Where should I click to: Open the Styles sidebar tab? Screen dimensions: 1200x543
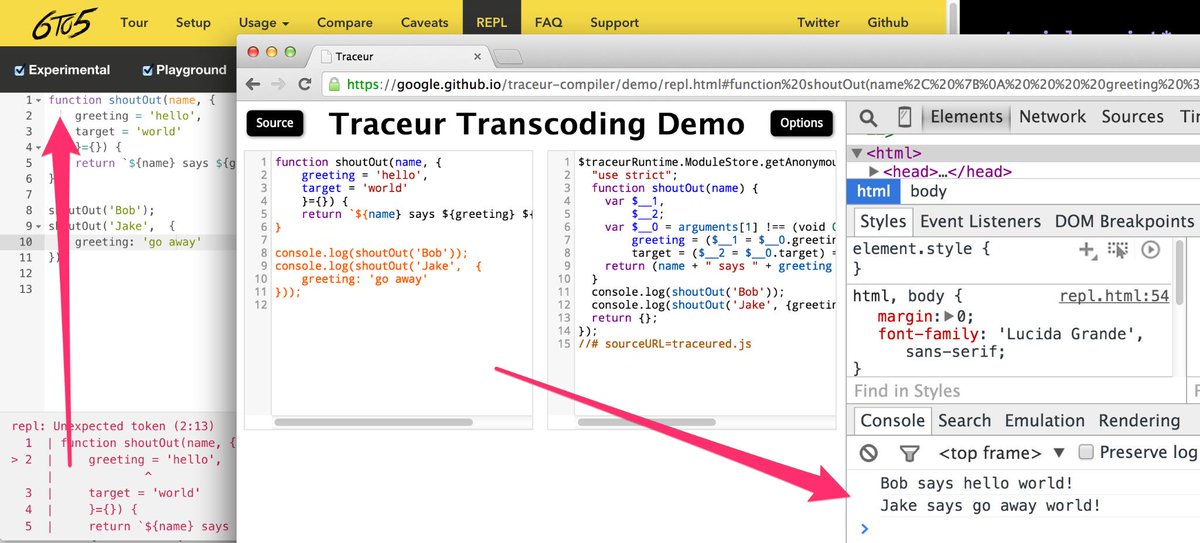(x=883, y=221)
